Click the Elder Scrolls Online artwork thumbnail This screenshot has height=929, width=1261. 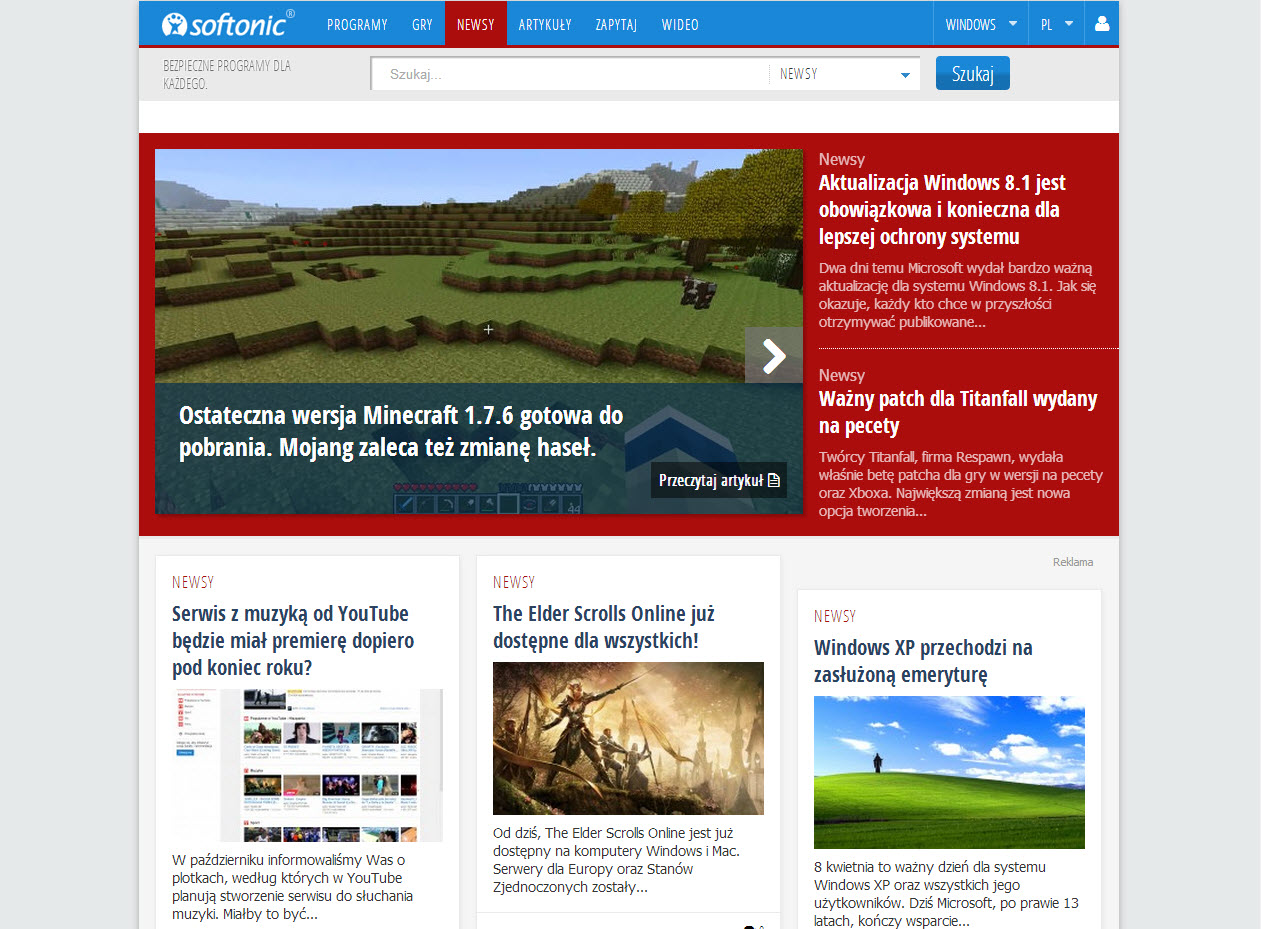pyautogui.click(x=628, y=738)
